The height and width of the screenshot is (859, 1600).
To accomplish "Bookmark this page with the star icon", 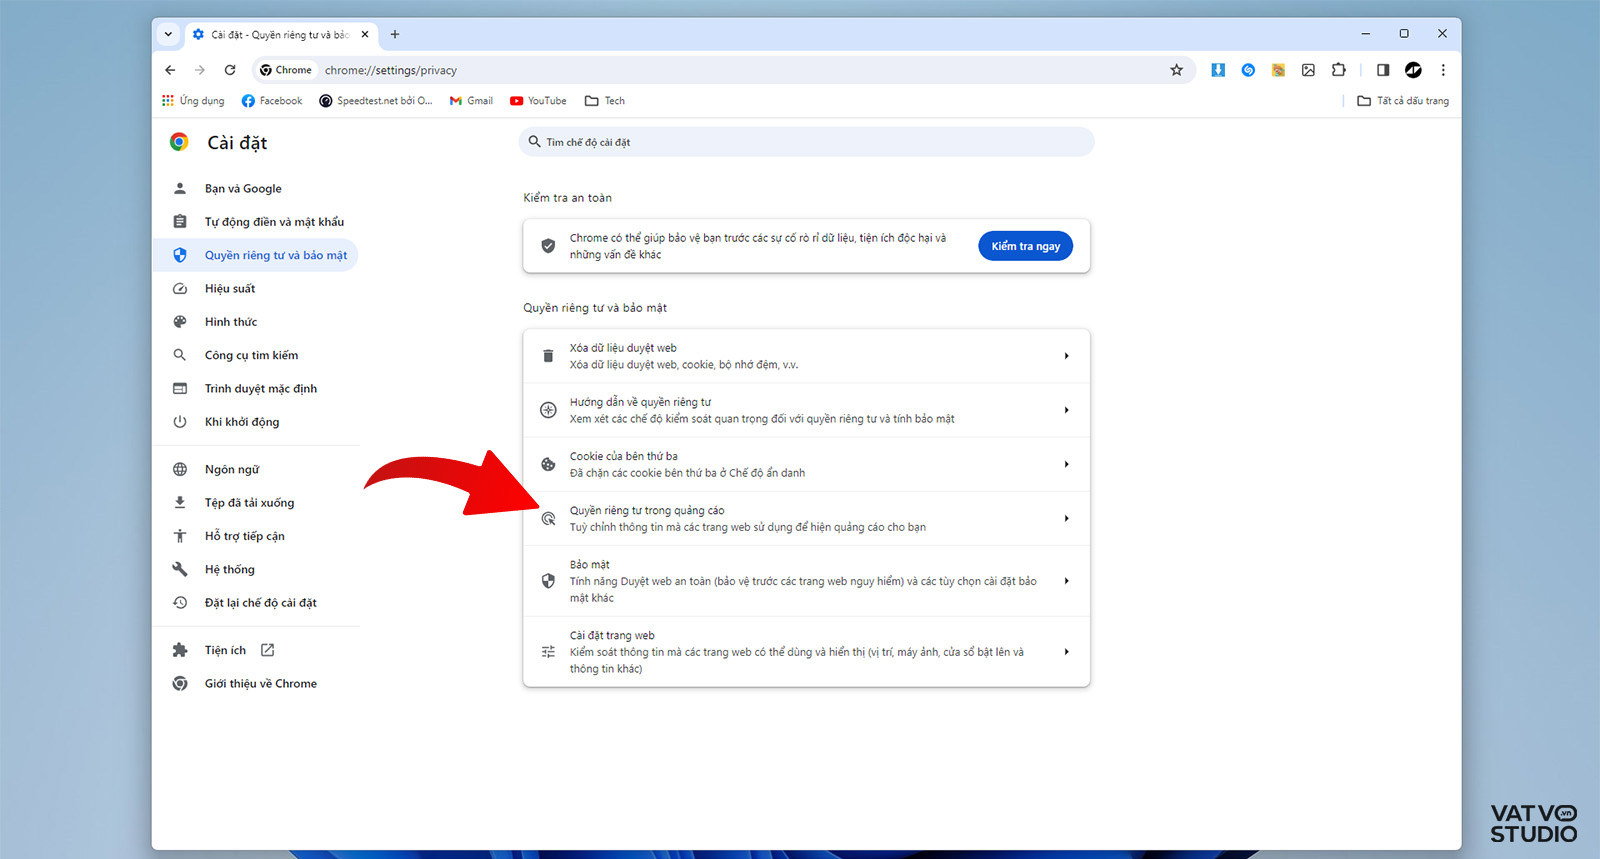I will pyautogui.click(x=1176, y=70).
